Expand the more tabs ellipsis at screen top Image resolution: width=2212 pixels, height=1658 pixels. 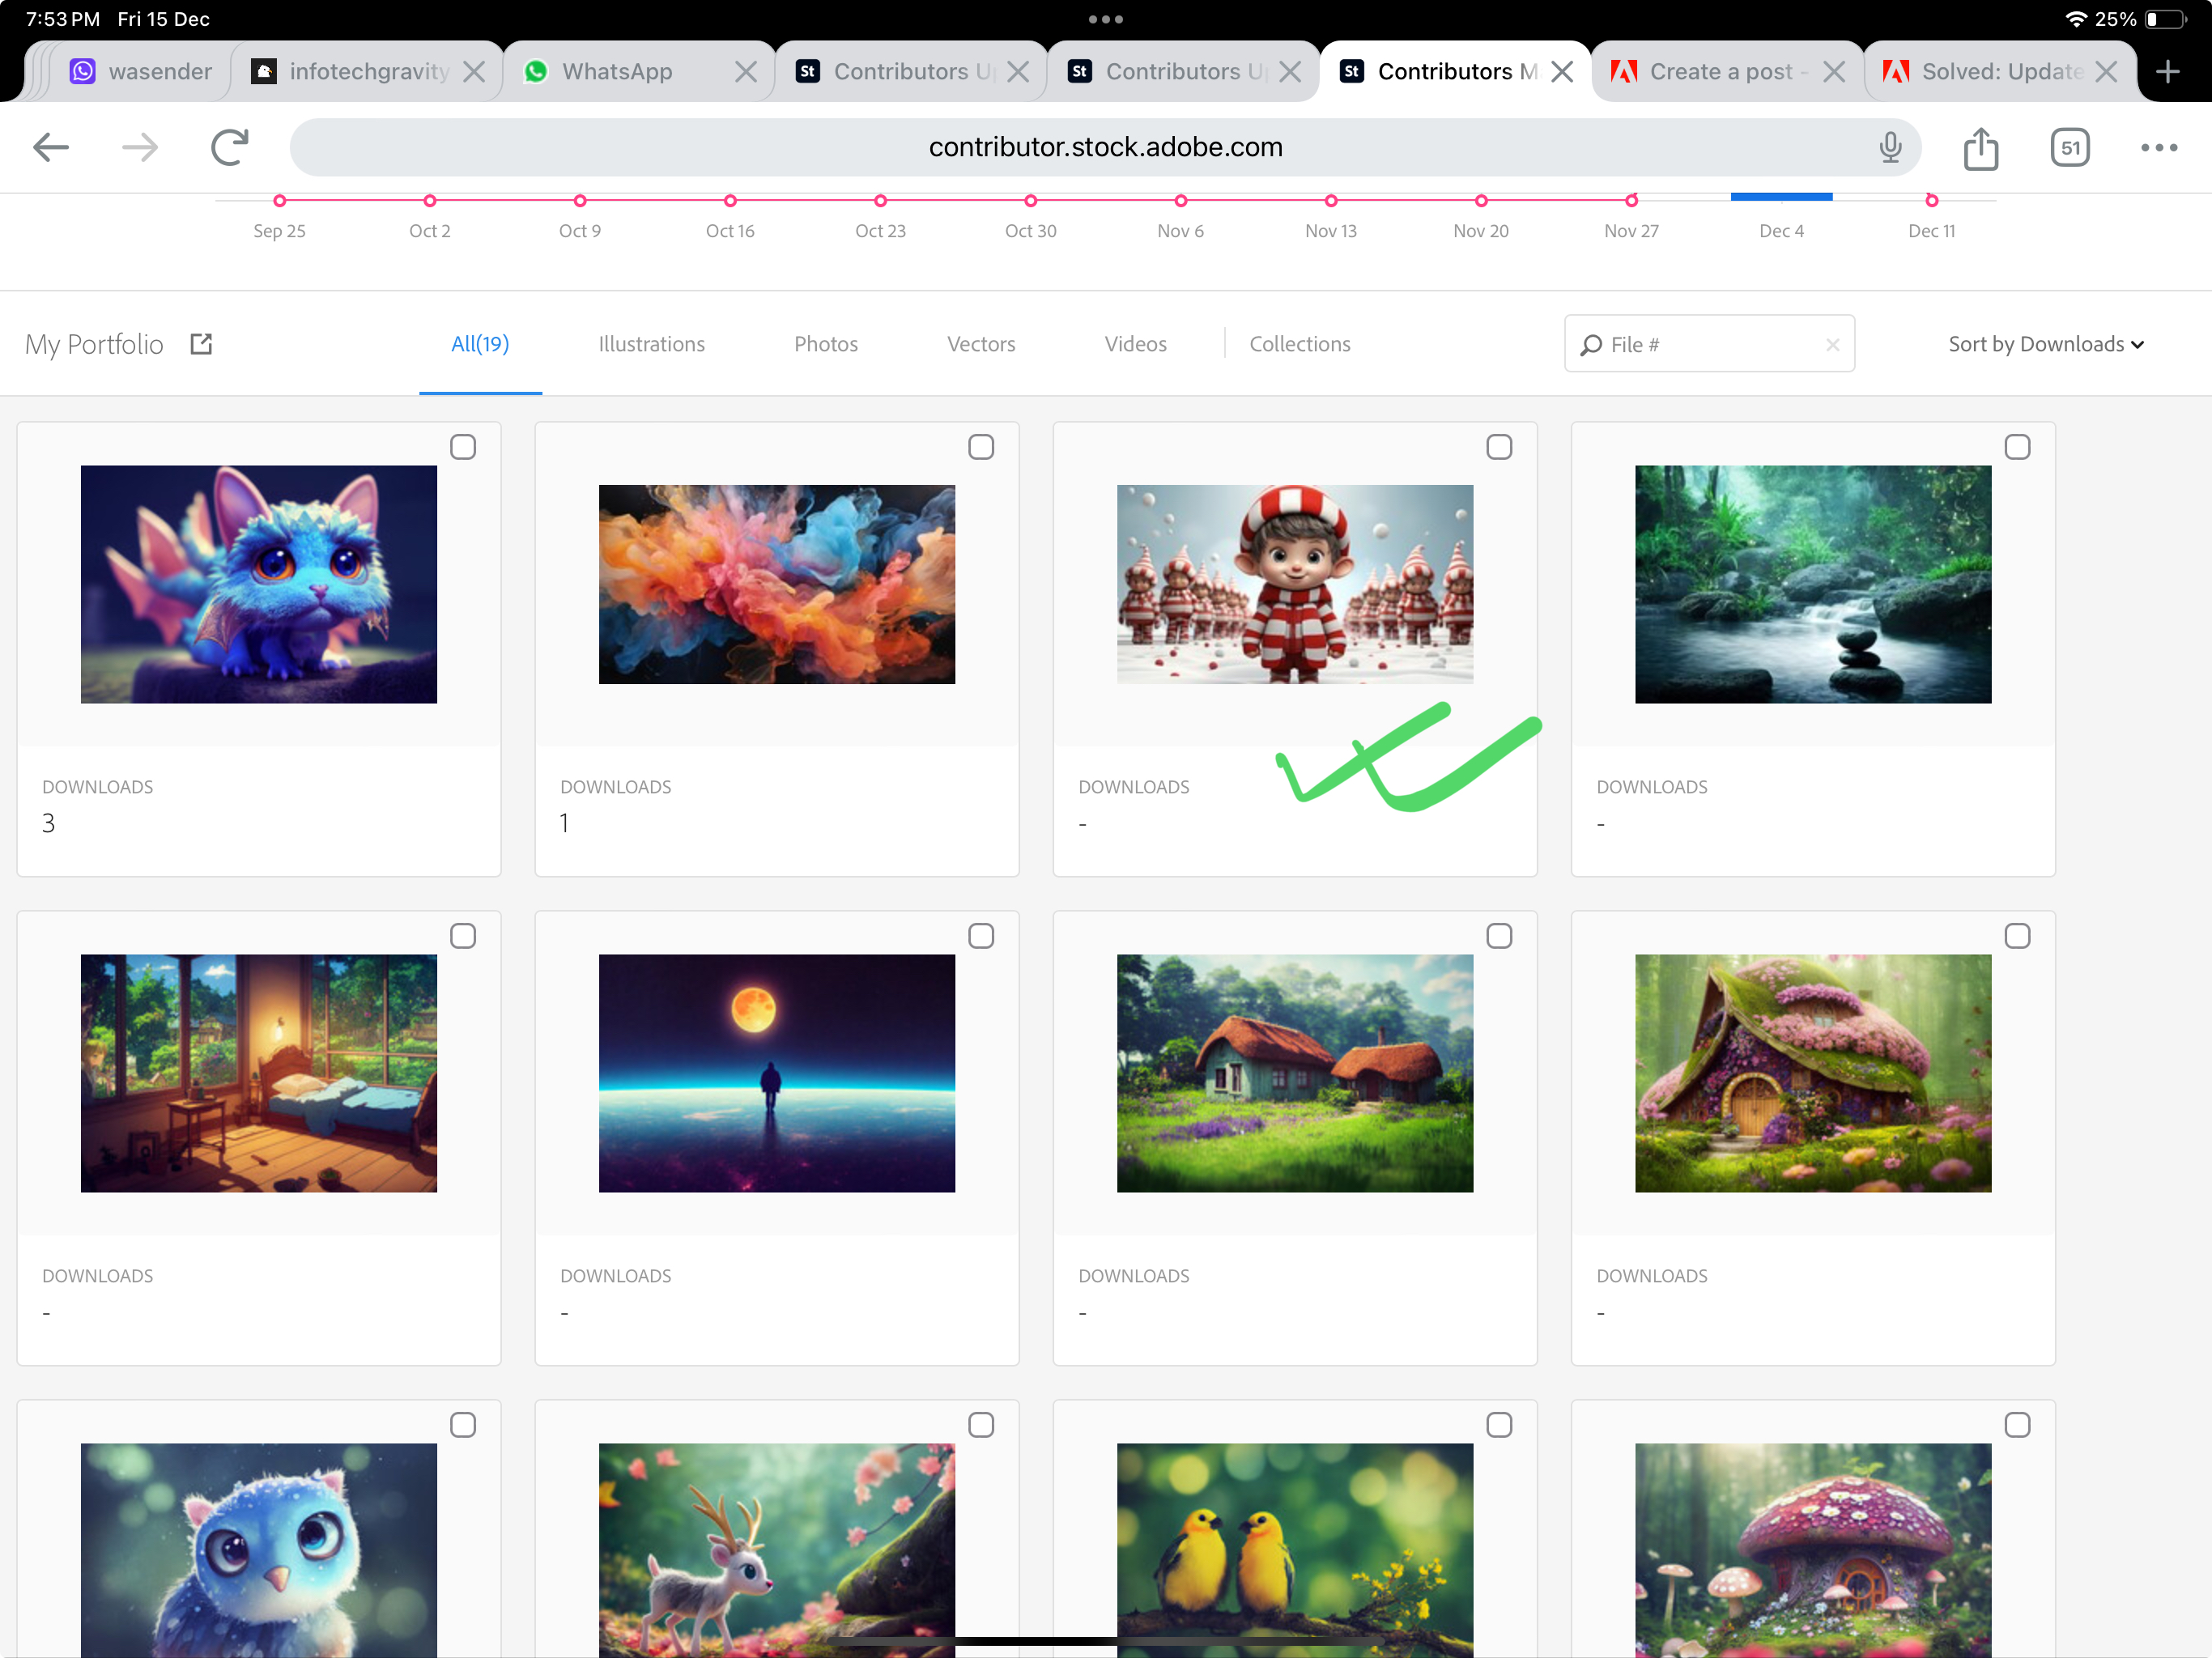1106,18
